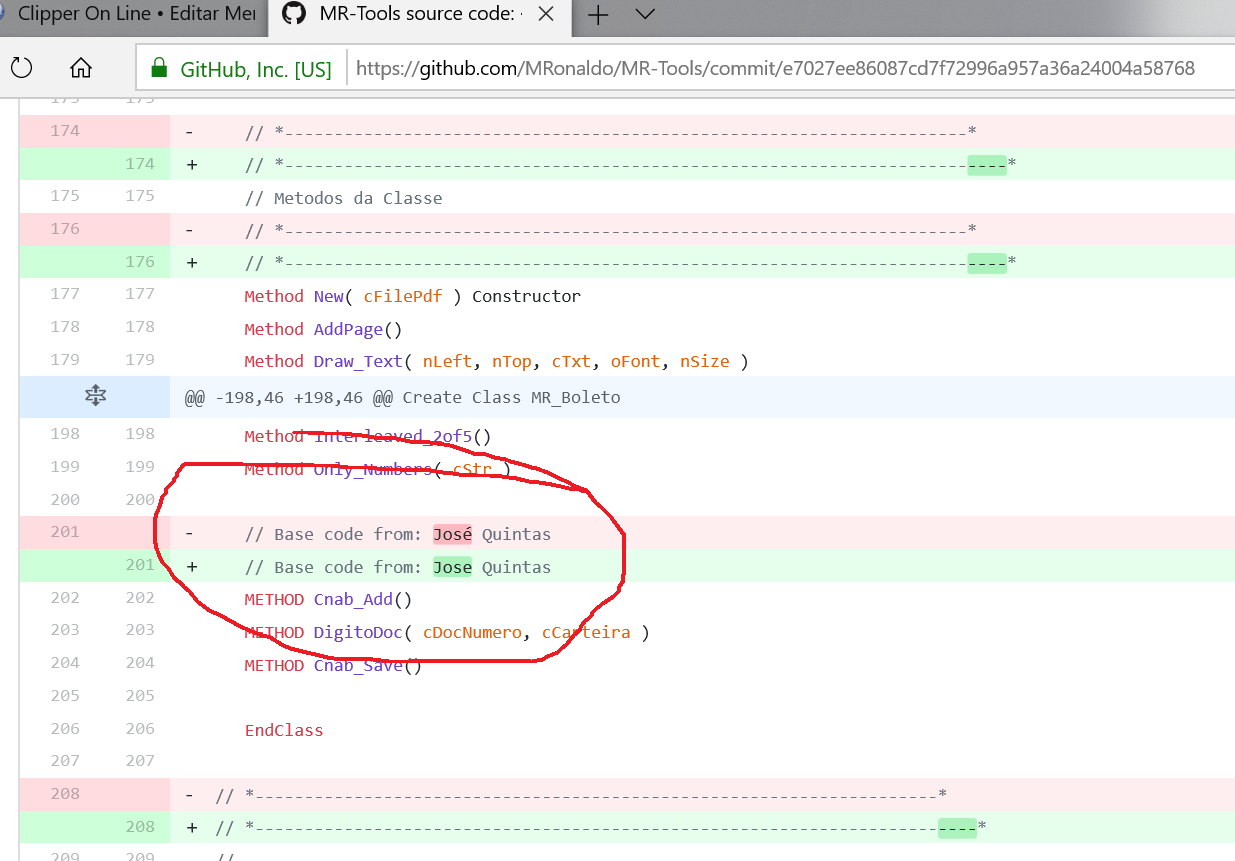Image resolution: width=1235 pixels, height=861 pixels.
Task: Click the highlighted green word "Jose"
Action: click(452, 567)
